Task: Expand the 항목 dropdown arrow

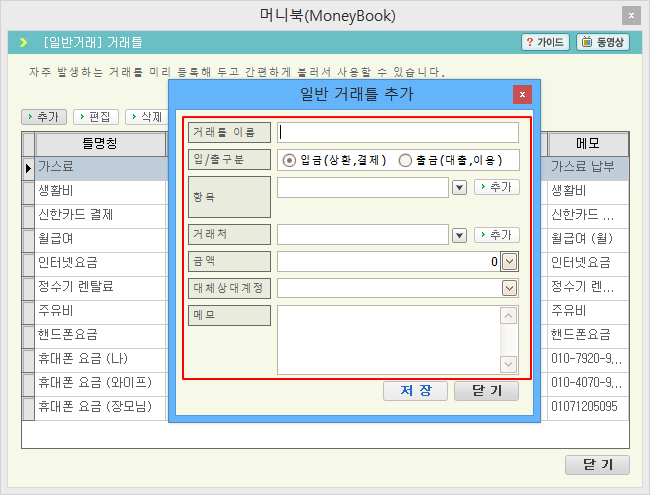Action: (x=459, y=187)
